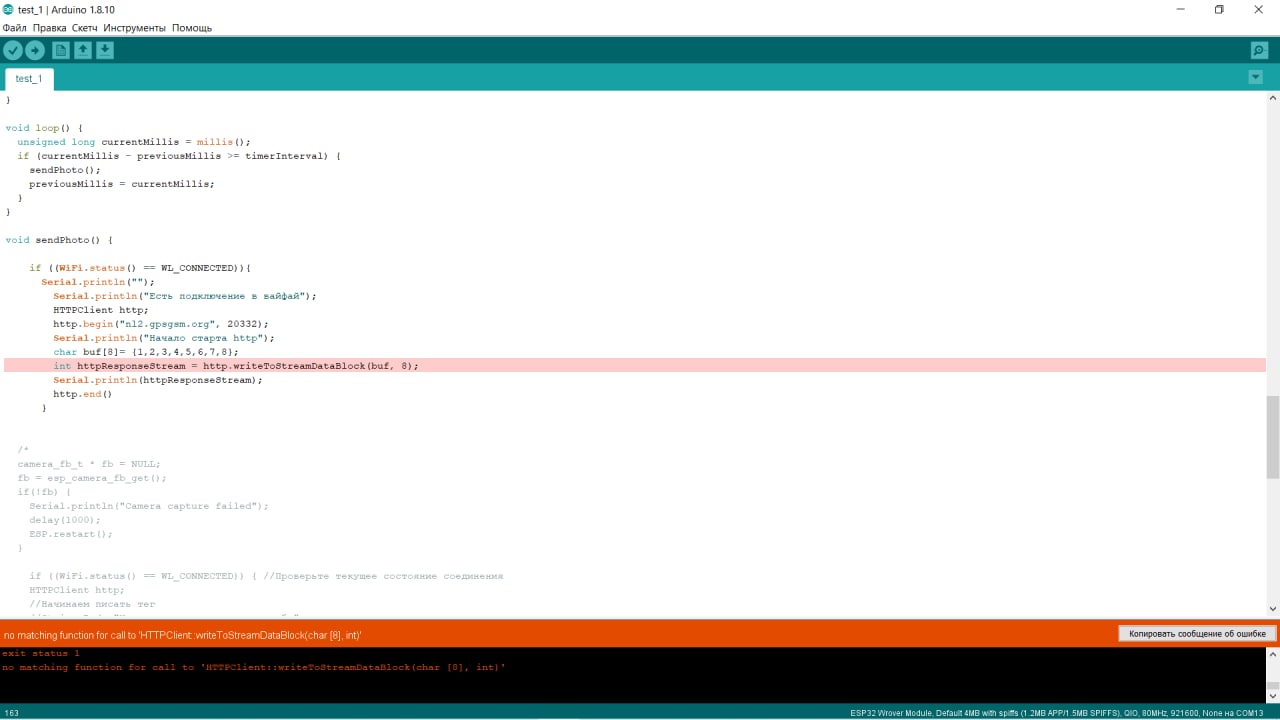Switch to the test_1 sketch tab
Screen dimensions: 1280x720
[29, 78]
